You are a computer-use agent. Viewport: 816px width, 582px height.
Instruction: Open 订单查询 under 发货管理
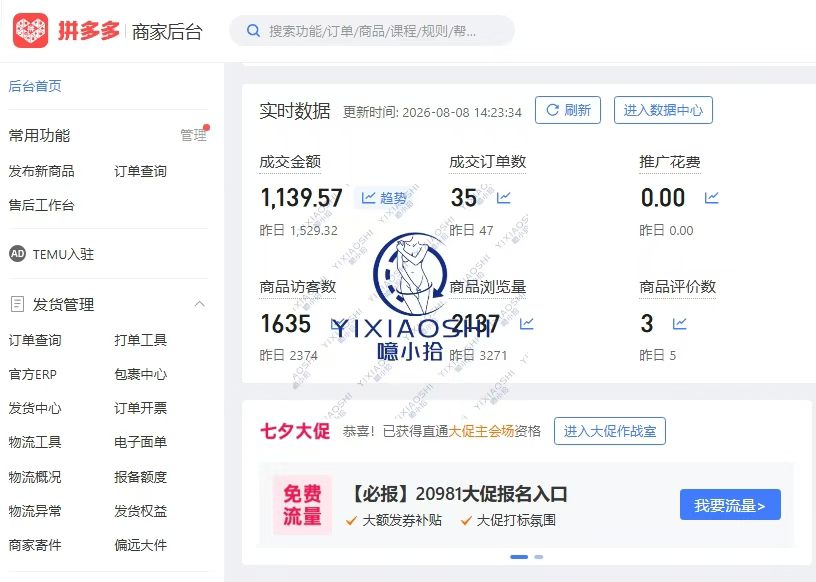click(x=35, y=340)
